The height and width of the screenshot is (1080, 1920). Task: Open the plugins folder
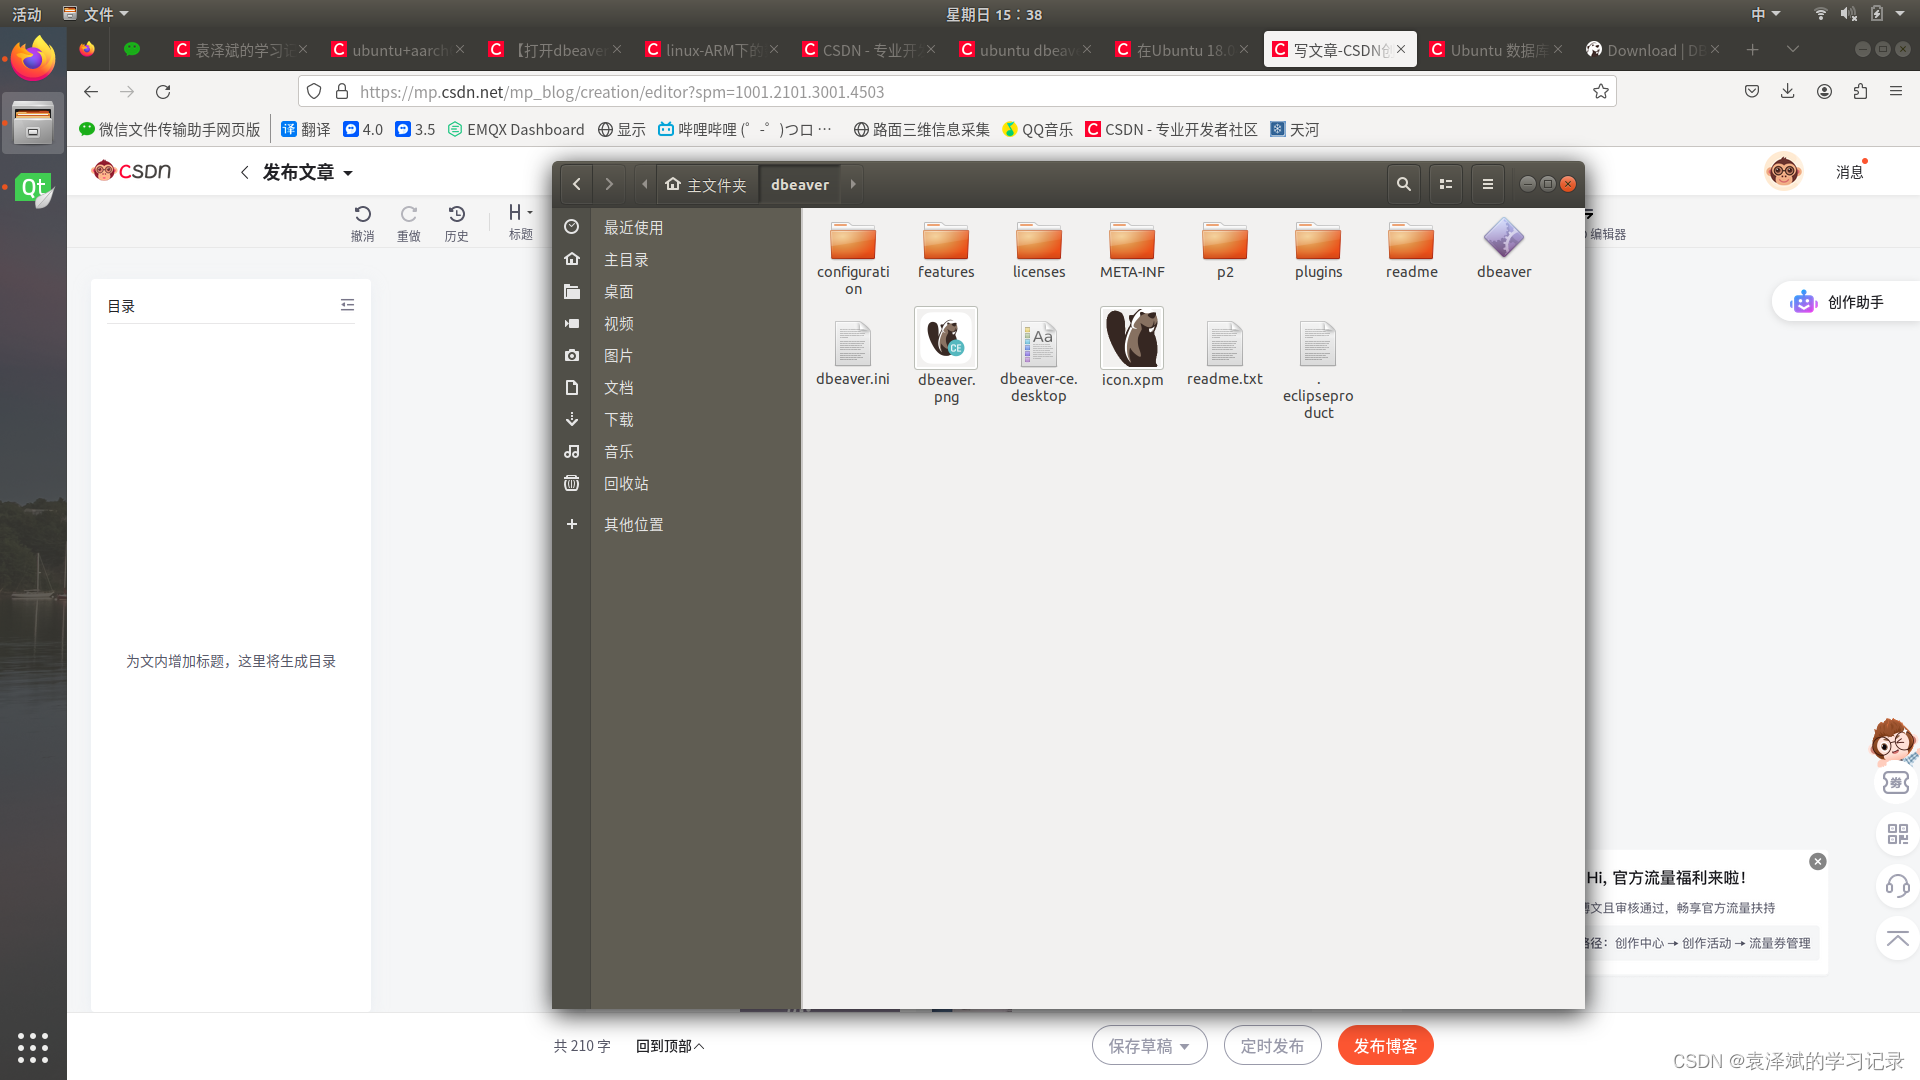tap(1317, 245)
